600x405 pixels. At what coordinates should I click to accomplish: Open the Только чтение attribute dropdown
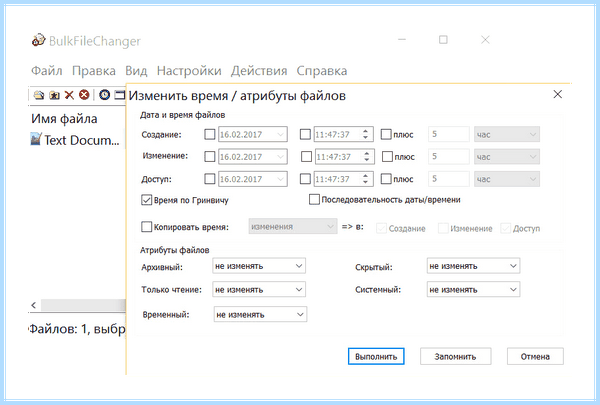(259, 289)
